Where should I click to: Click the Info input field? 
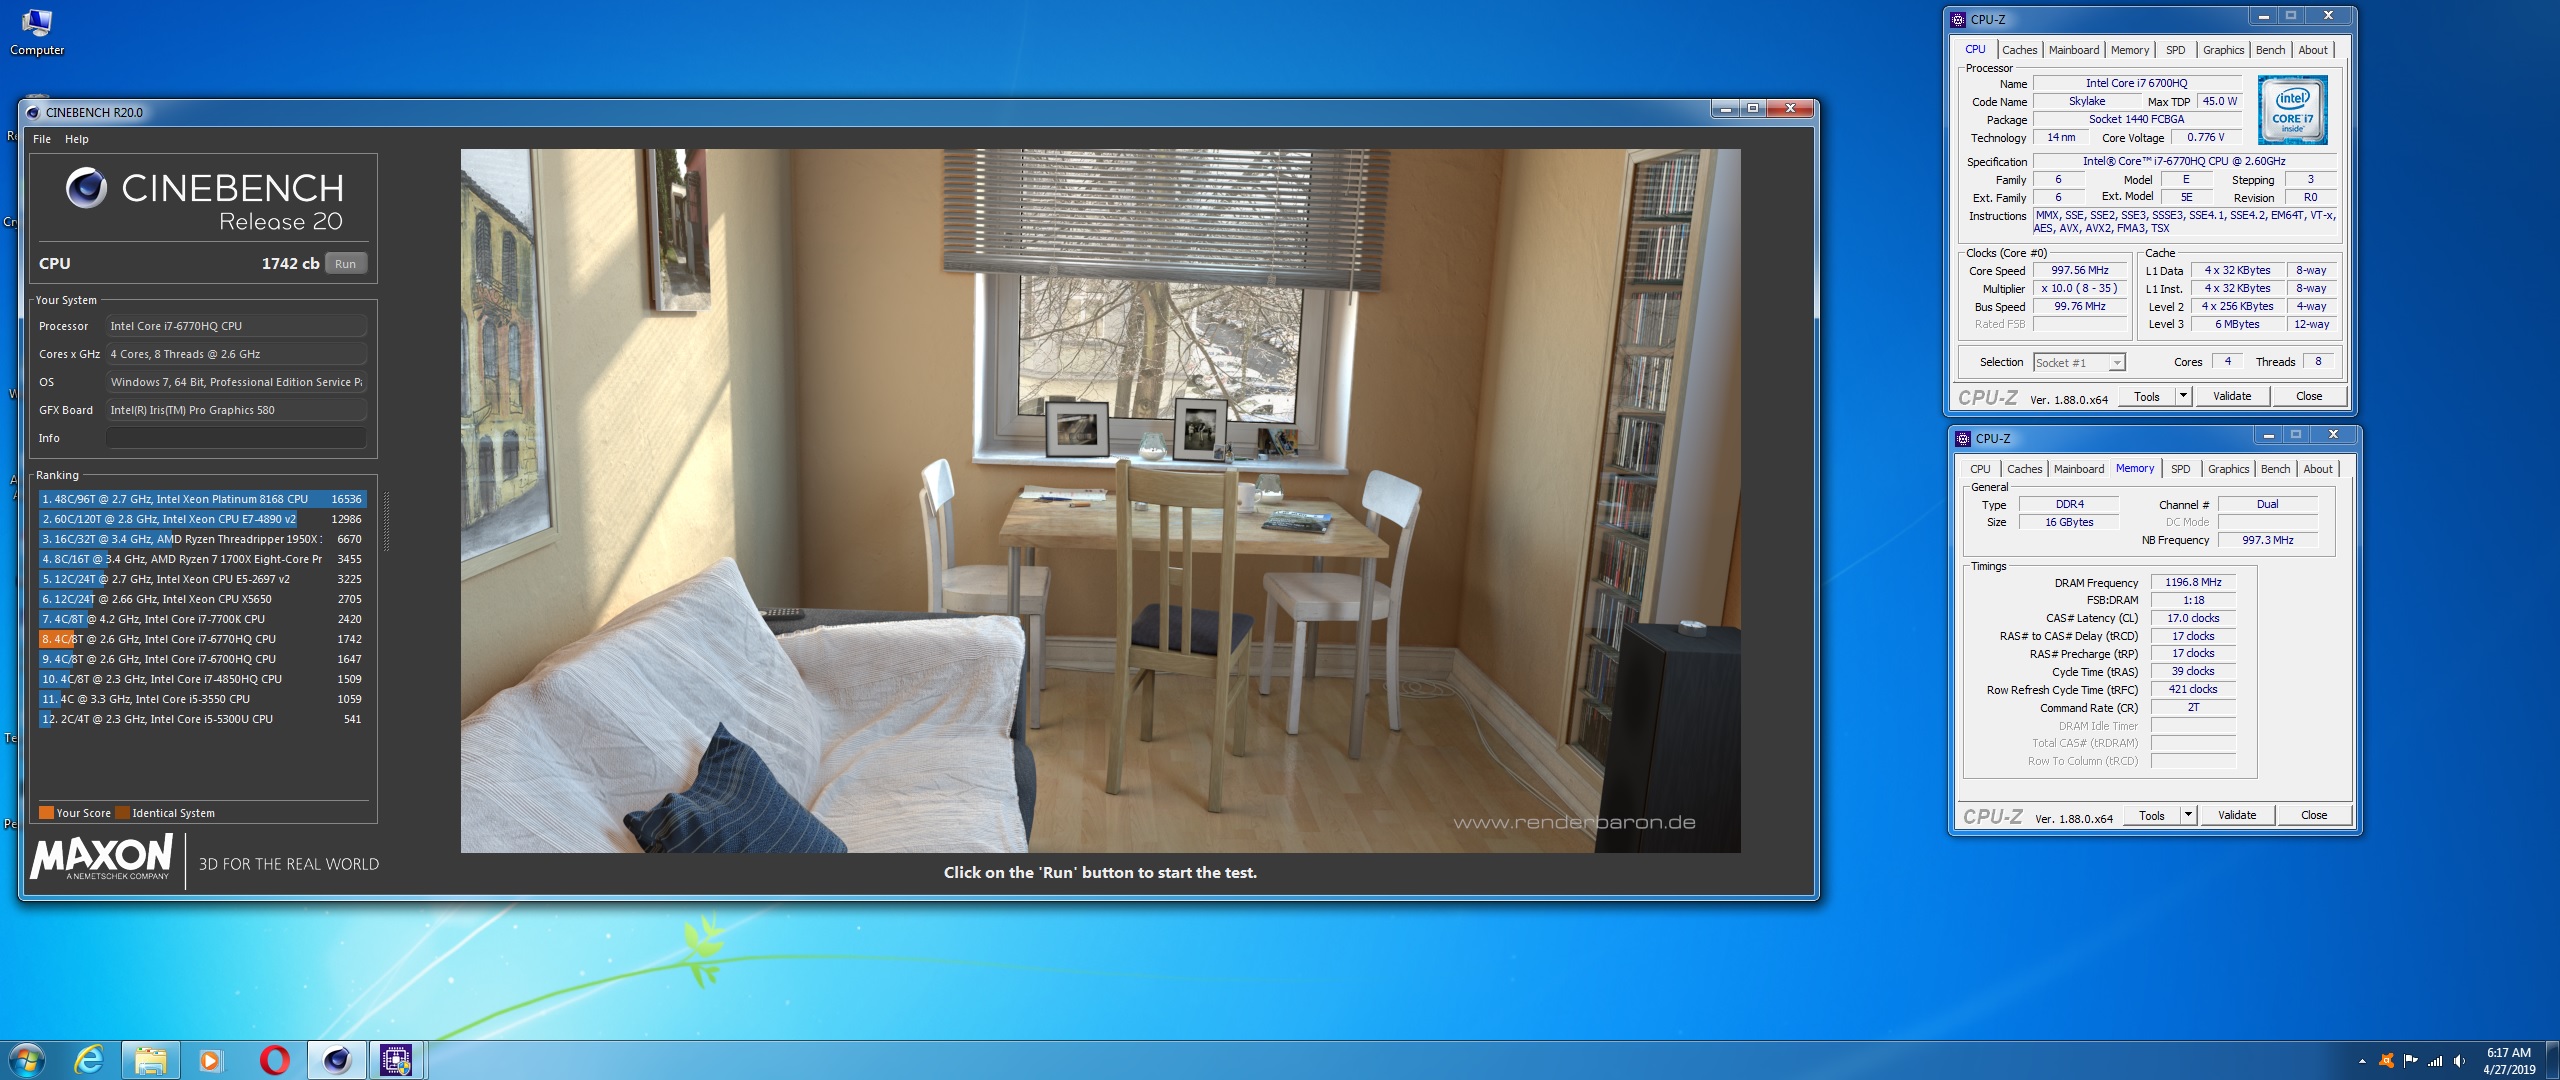click(236, 438)
